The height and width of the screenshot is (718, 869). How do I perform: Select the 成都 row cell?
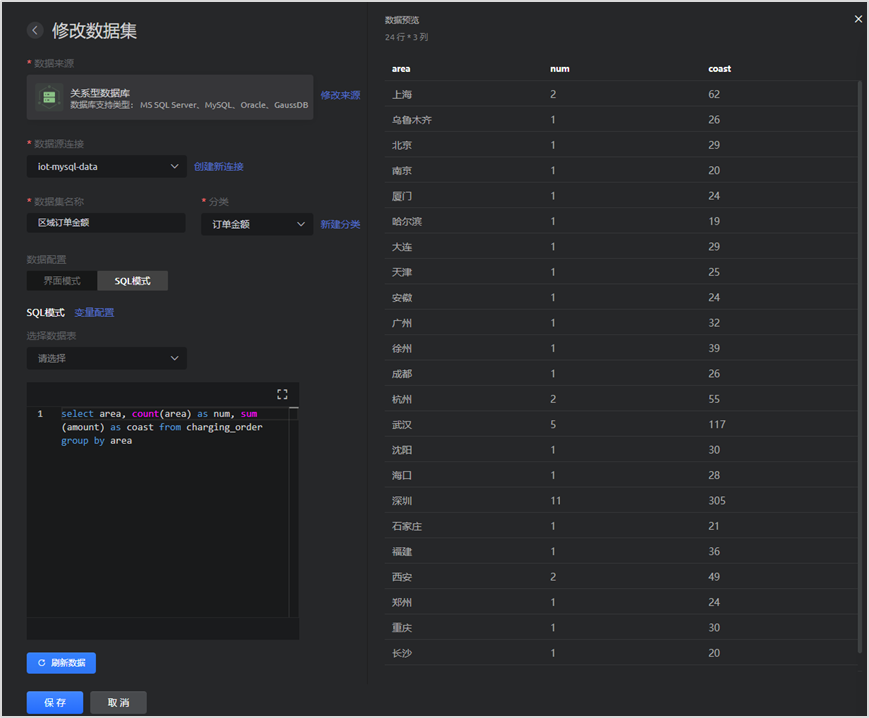tap(402, 374)
